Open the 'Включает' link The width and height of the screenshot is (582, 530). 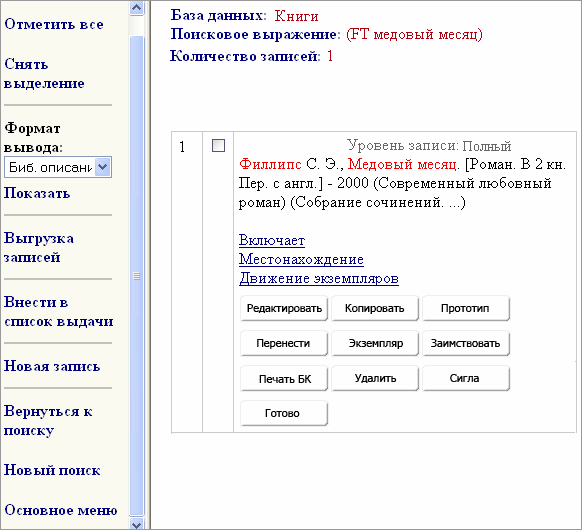click(x=272, y=240)
